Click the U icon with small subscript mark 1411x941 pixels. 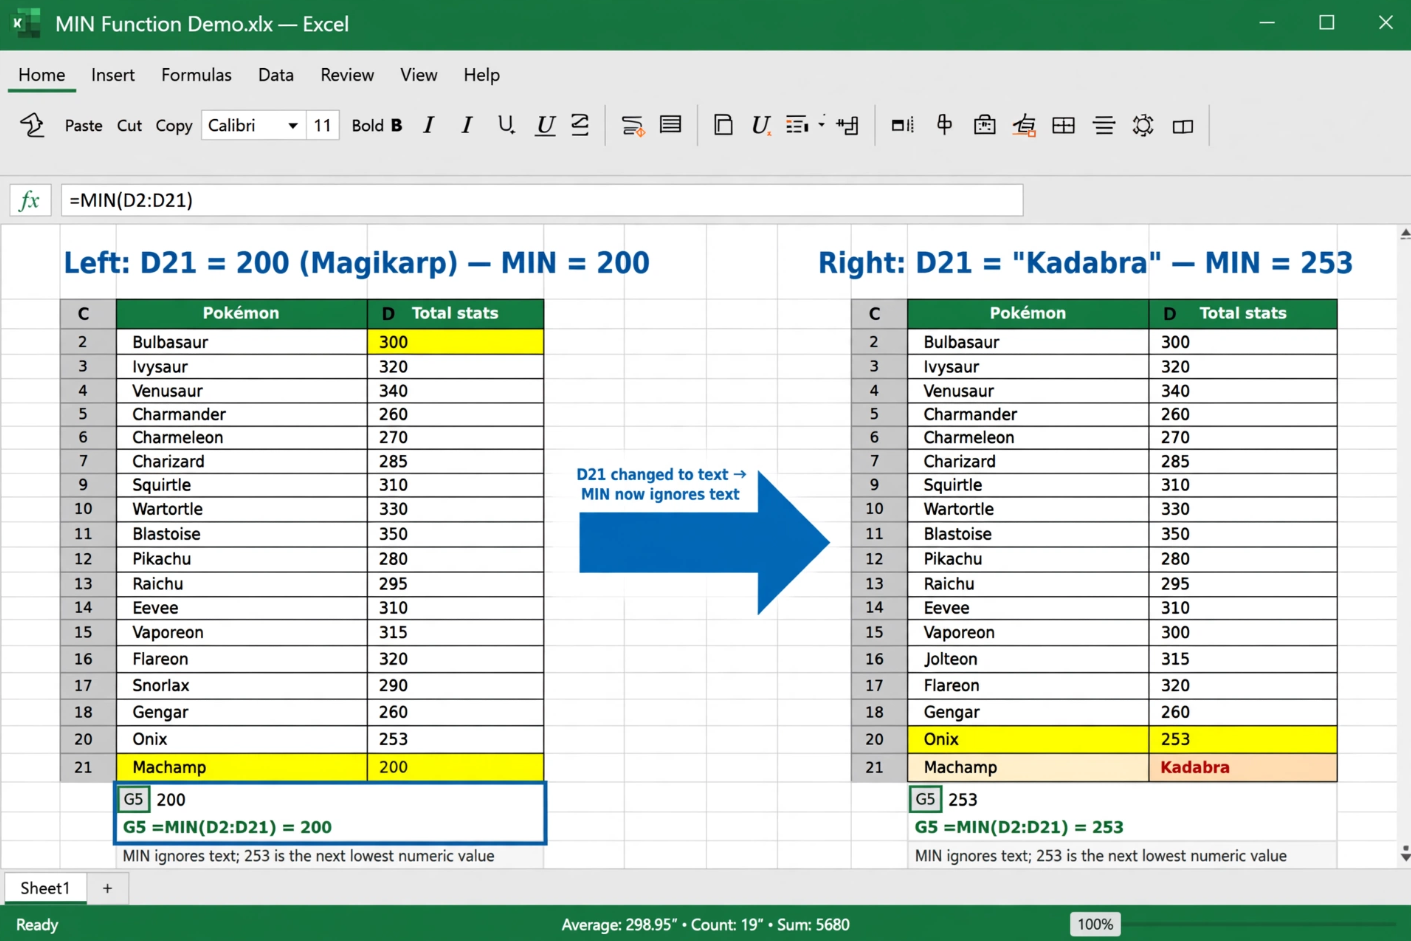tap(506, 125)
